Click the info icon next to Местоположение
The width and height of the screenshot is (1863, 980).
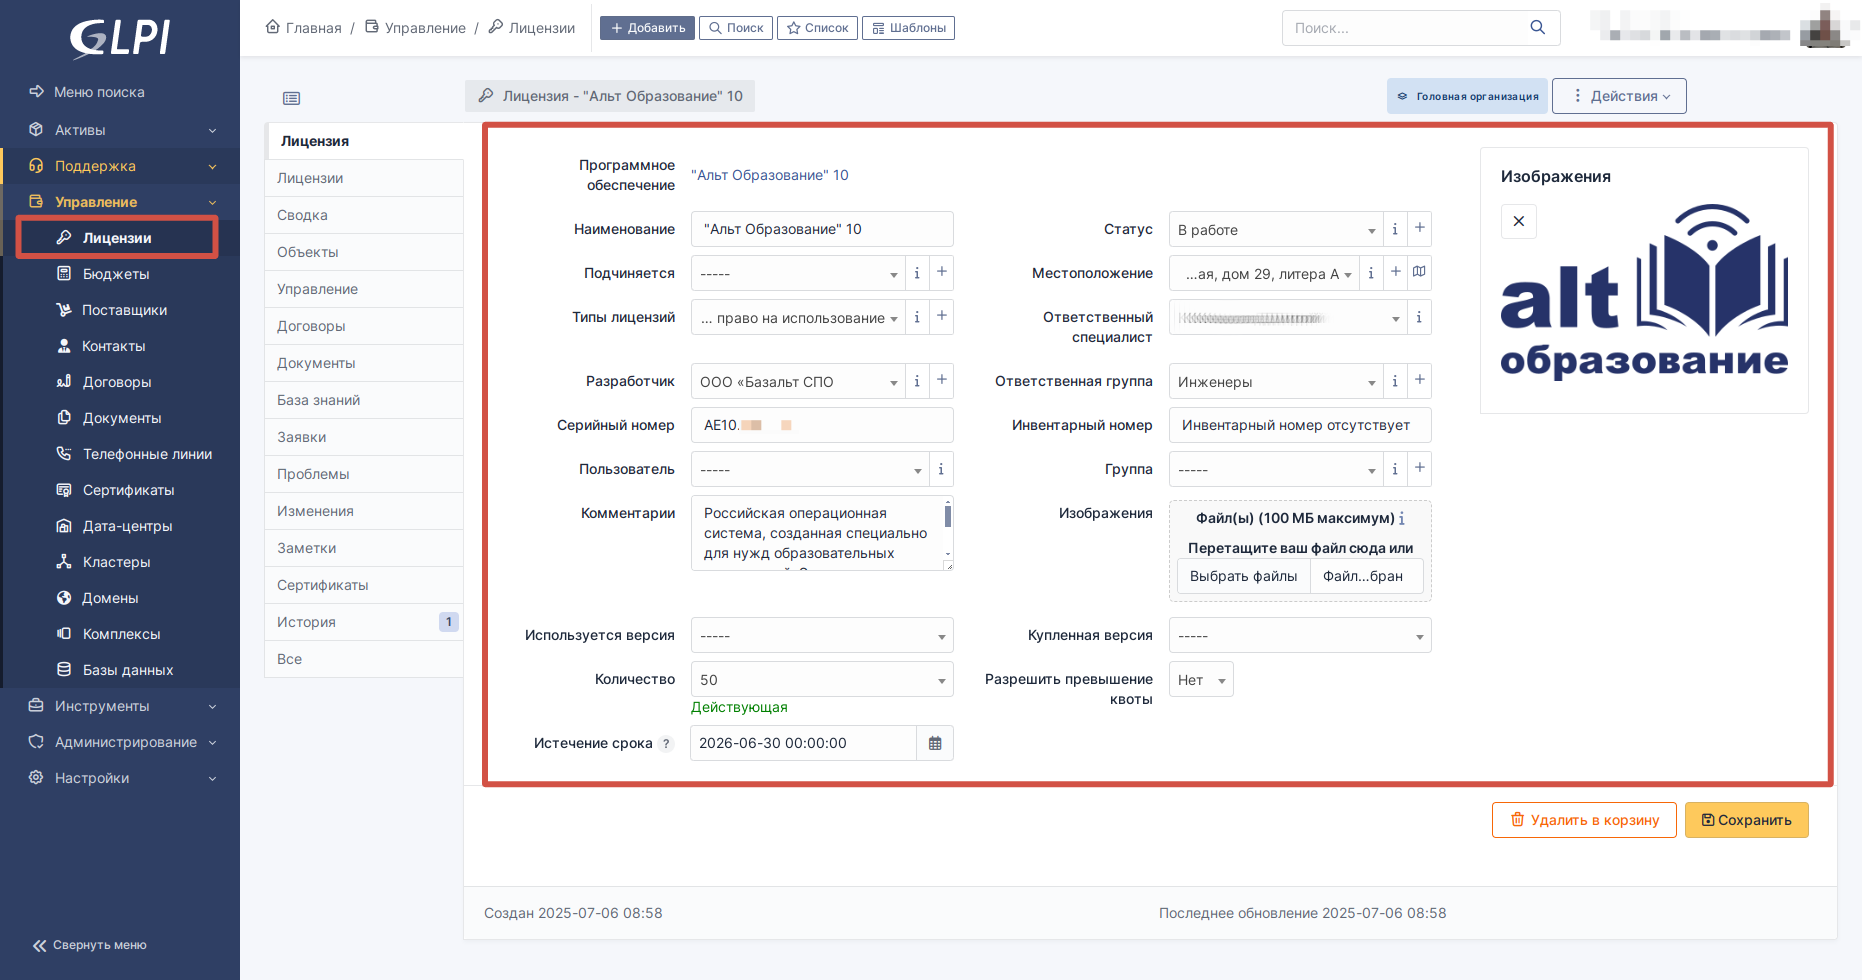click(x=1371, y=273)
